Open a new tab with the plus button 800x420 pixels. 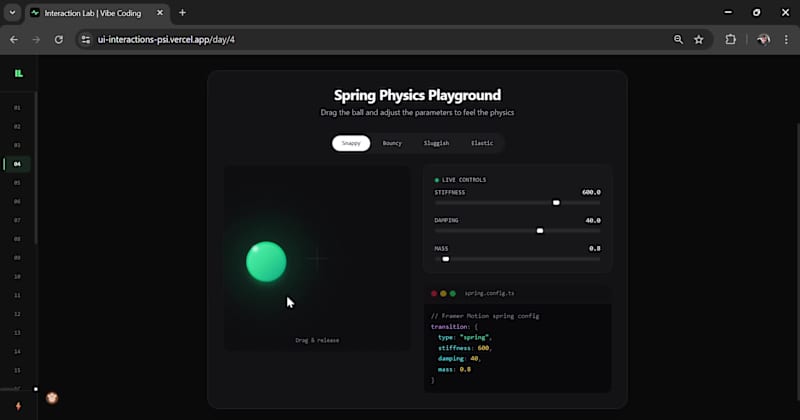coord(182,13)
